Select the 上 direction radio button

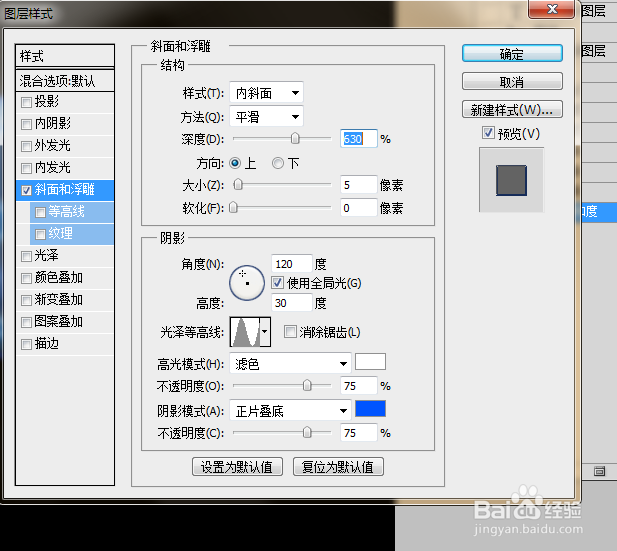click(235, 163)
